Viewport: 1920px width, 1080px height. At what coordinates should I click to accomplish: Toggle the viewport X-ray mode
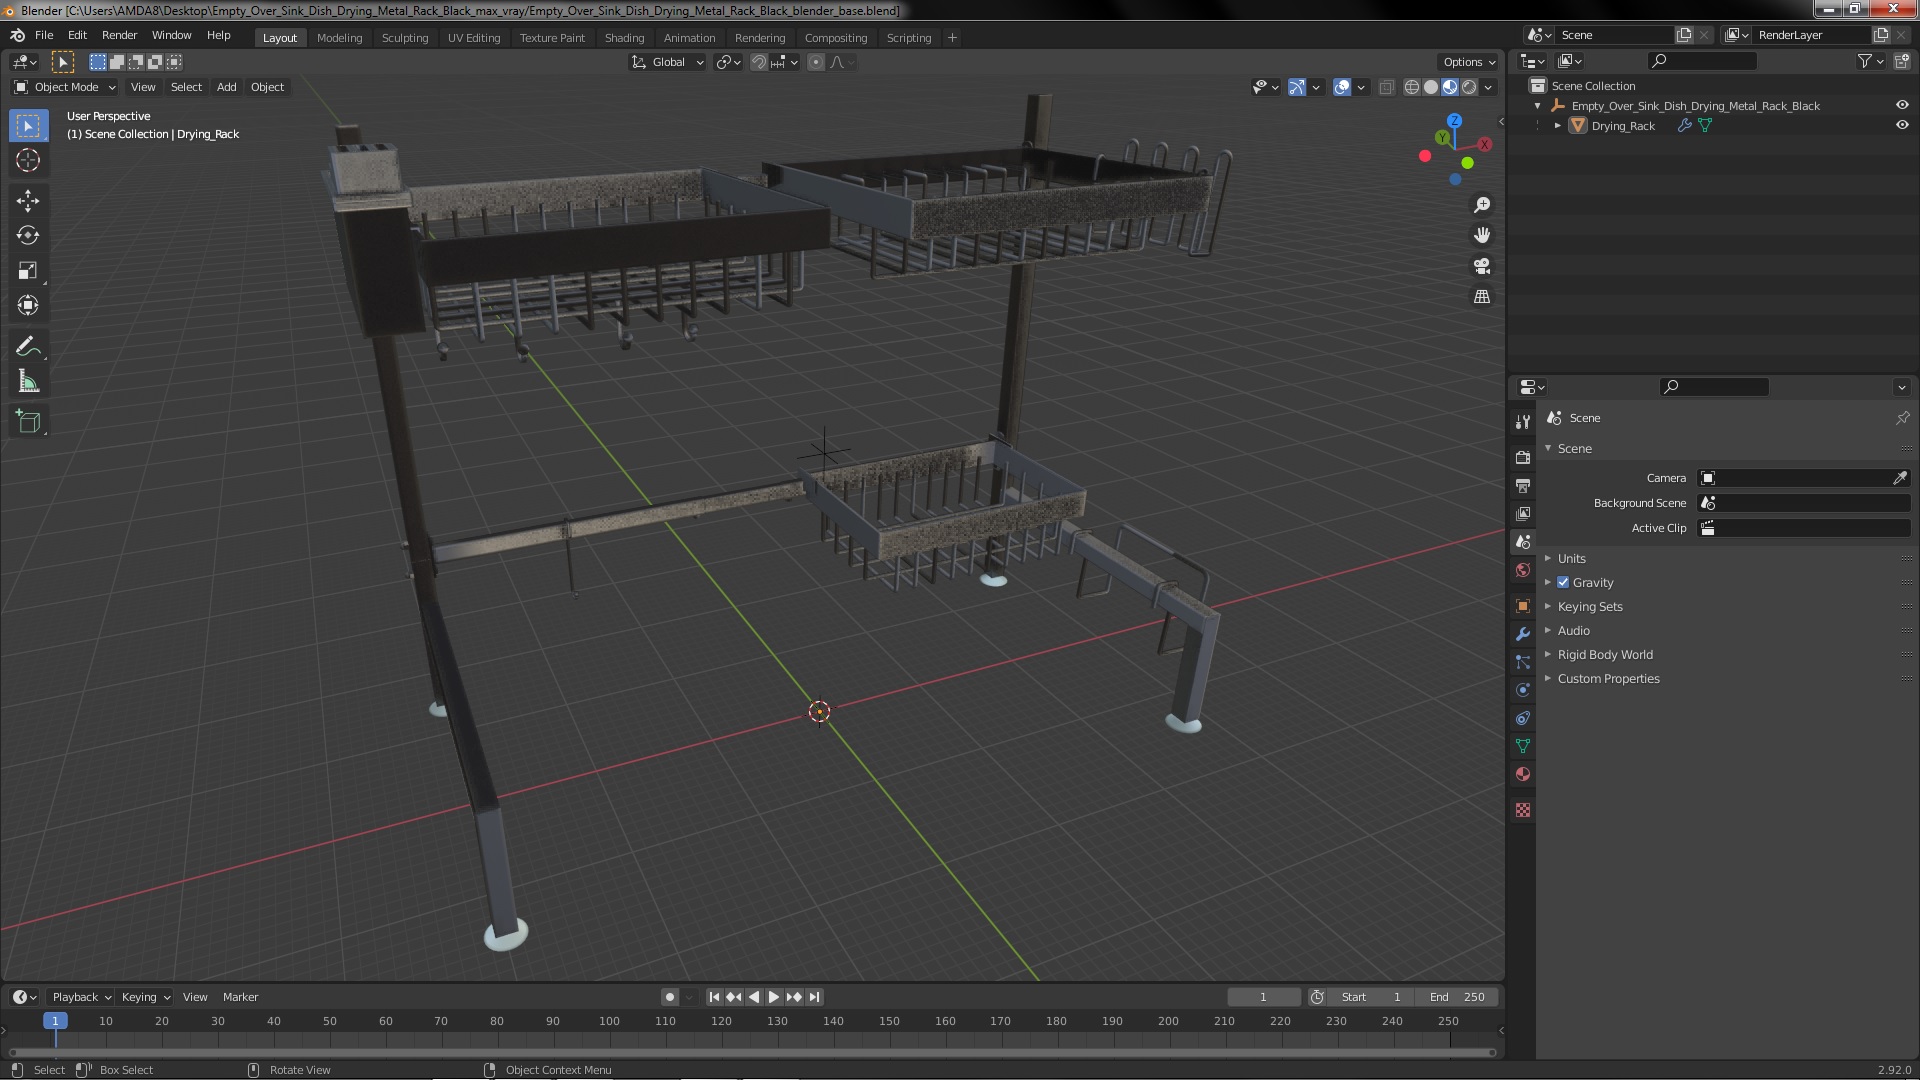pyautogui.click(x=1386, y=88)
